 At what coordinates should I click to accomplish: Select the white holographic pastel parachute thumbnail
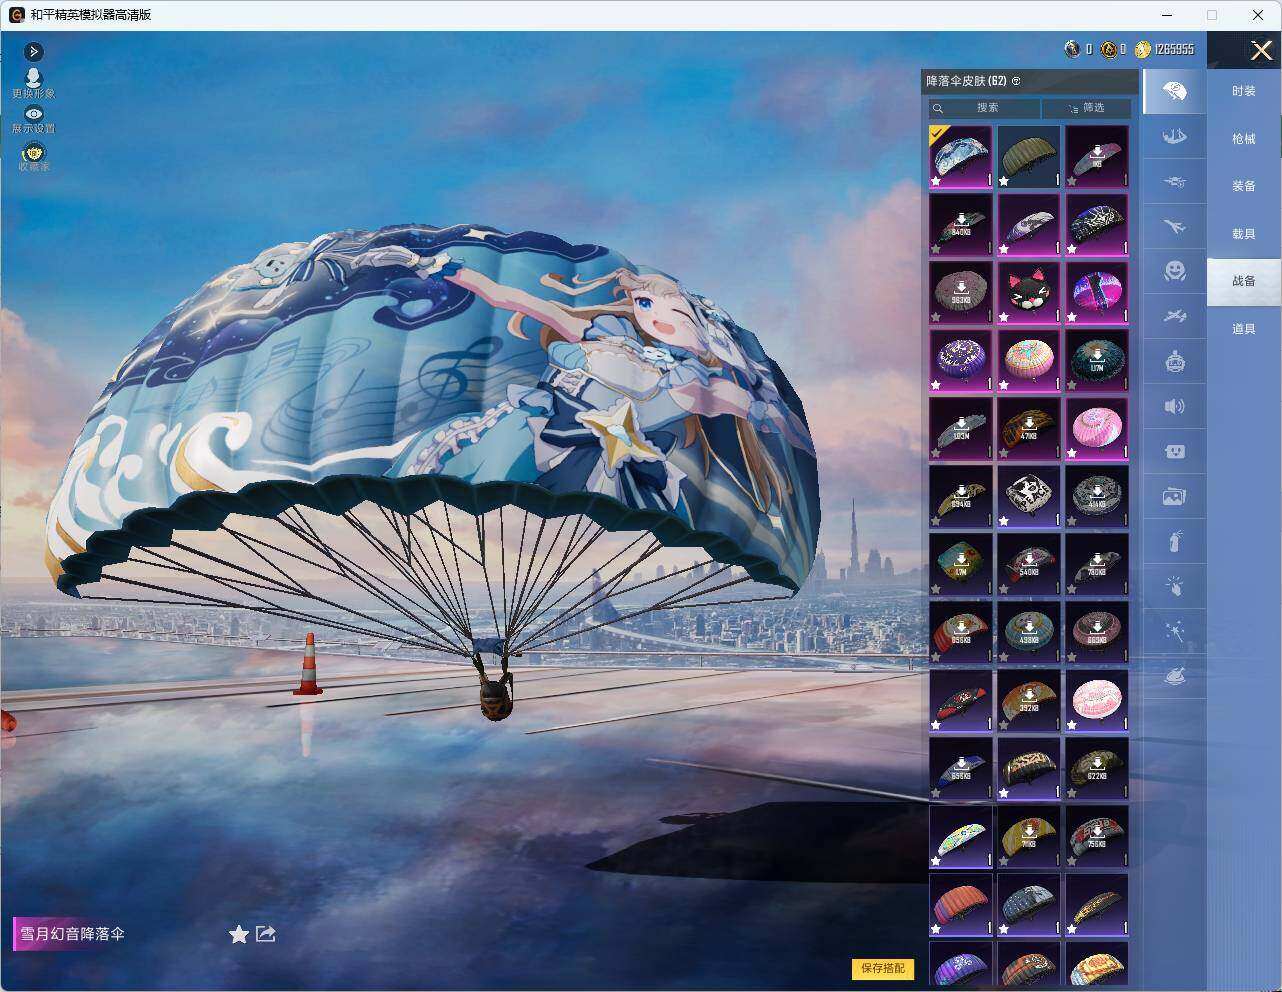pos(961,837)
